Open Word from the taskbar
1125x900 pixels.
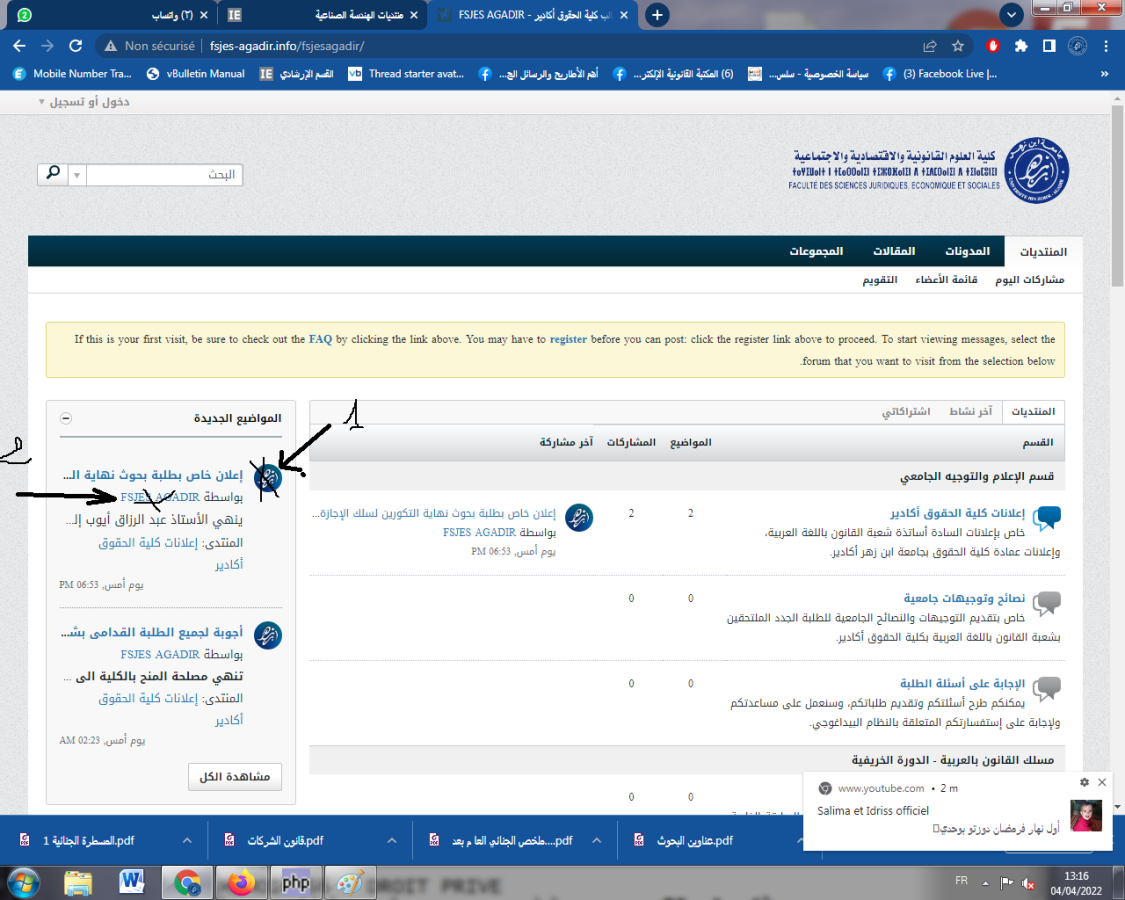[132, 883]
